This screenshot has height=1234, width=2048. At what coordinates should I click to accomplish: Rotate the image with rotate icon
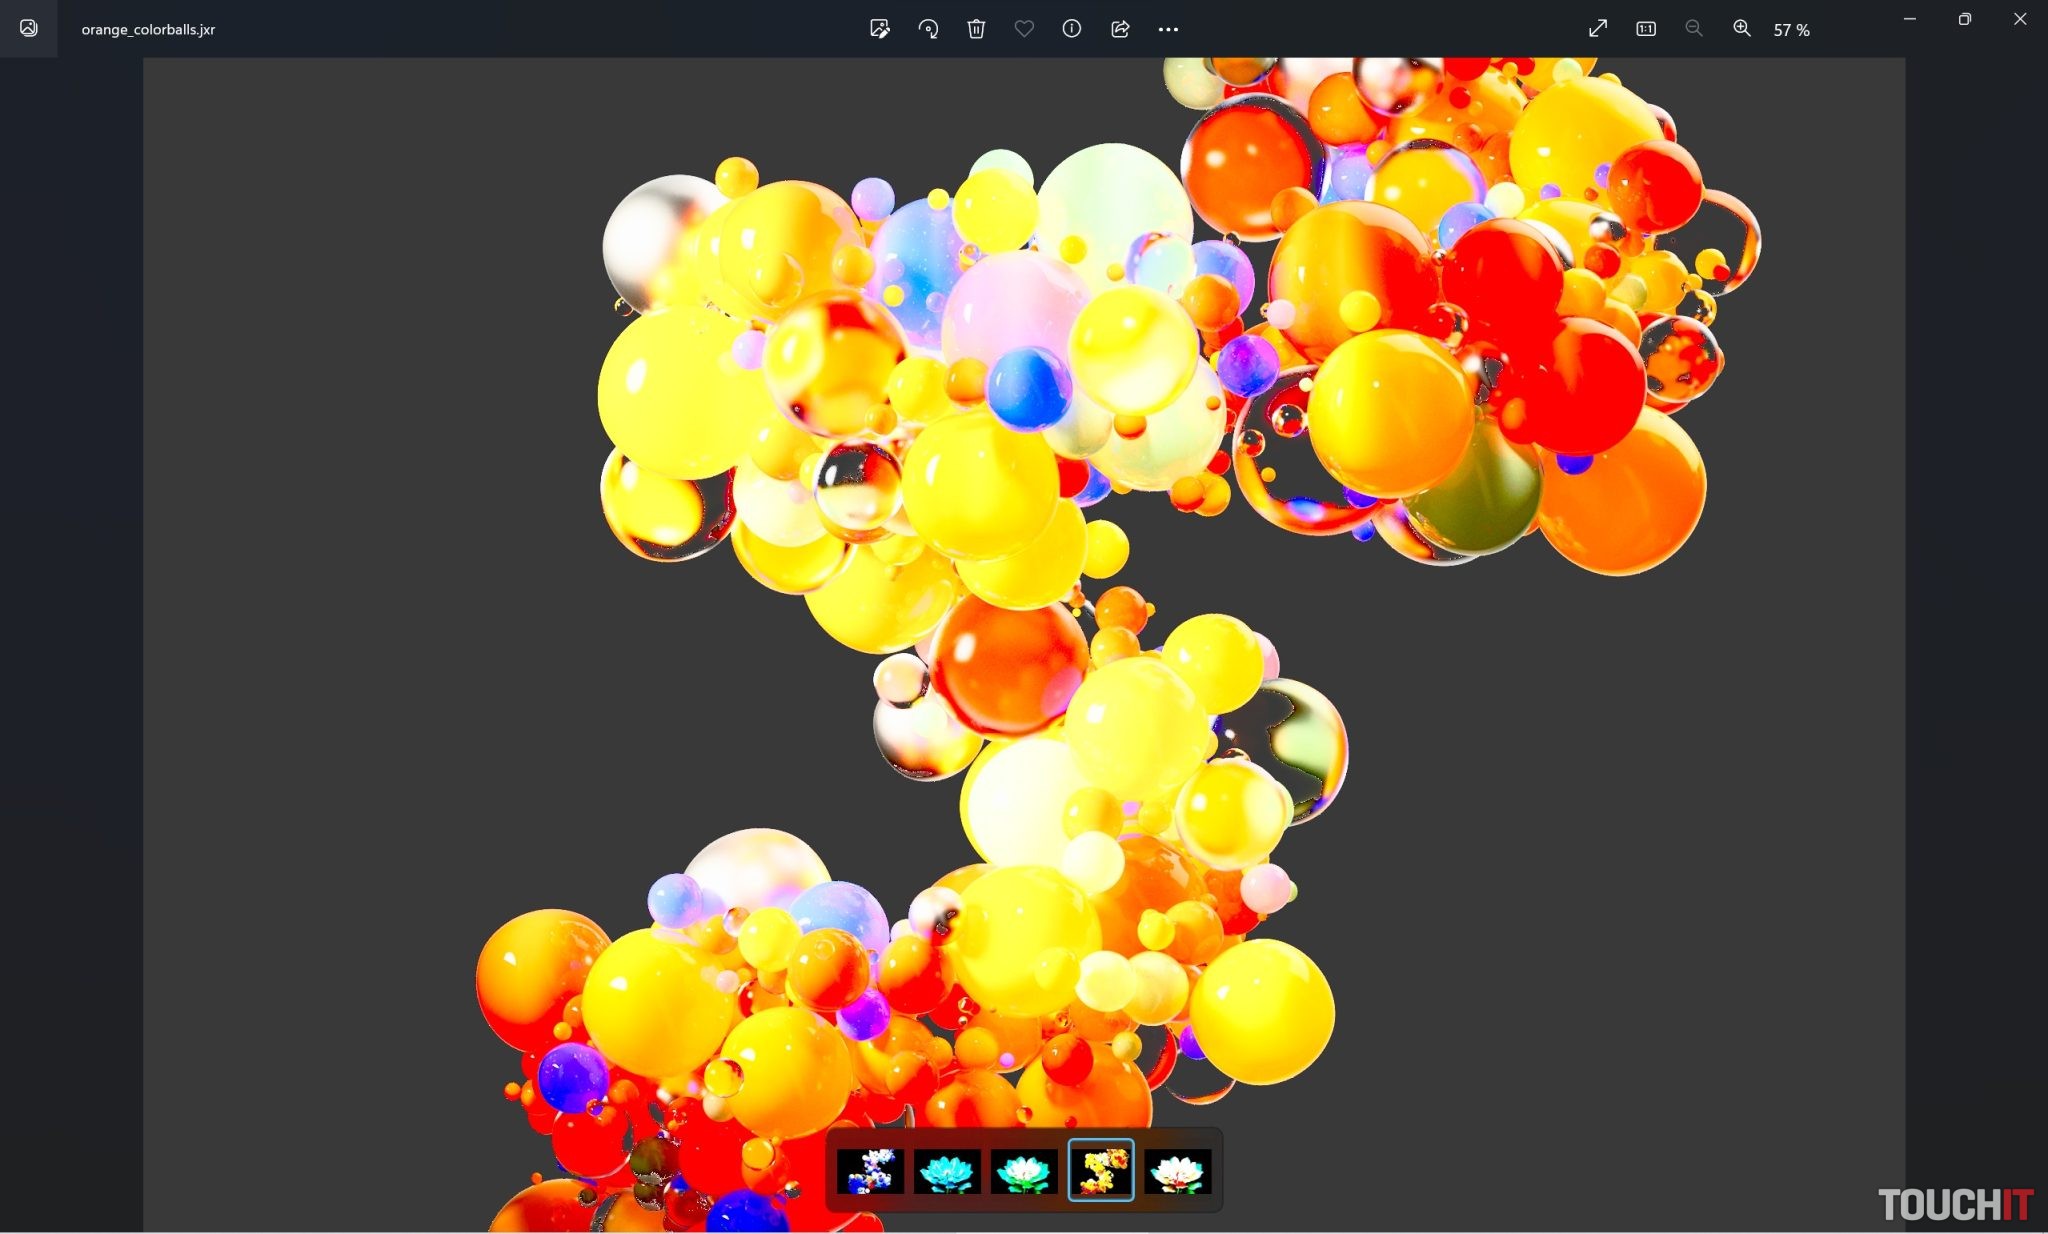tap(928, 29)
